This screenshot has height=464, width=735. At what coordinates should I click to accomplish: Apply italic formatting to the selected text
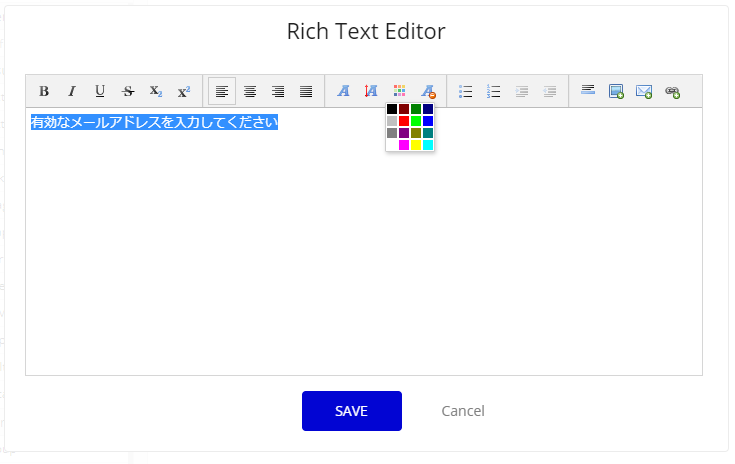coord(72,91)
